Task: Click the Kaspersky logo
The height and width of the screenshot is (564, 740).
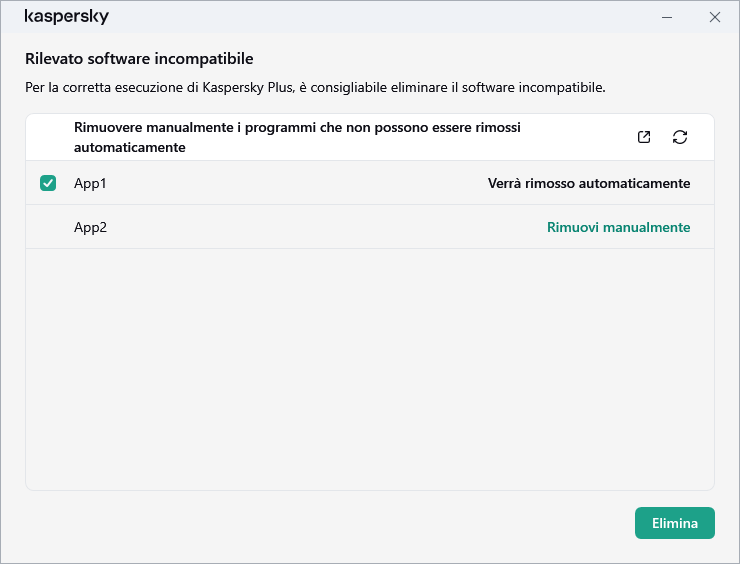Action: click(x=66, y=17)
